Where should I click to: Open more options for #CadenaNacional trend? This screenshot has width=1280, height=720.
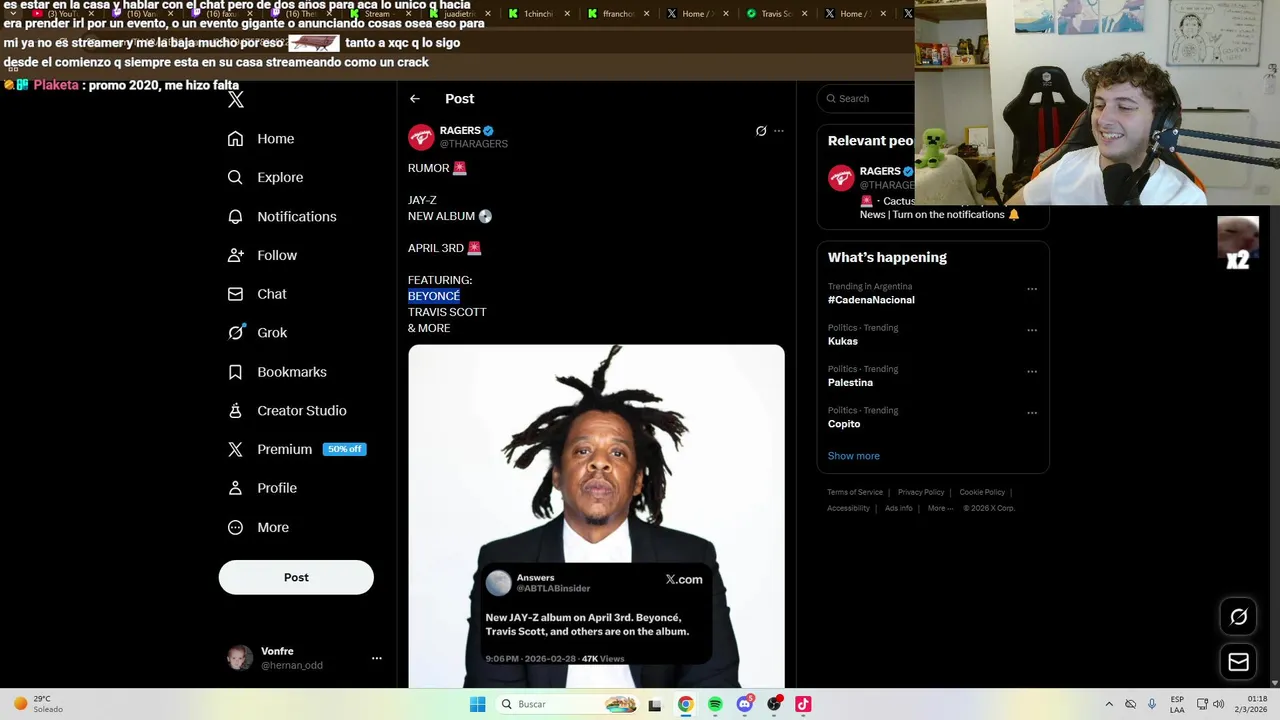pos(1032,289)
